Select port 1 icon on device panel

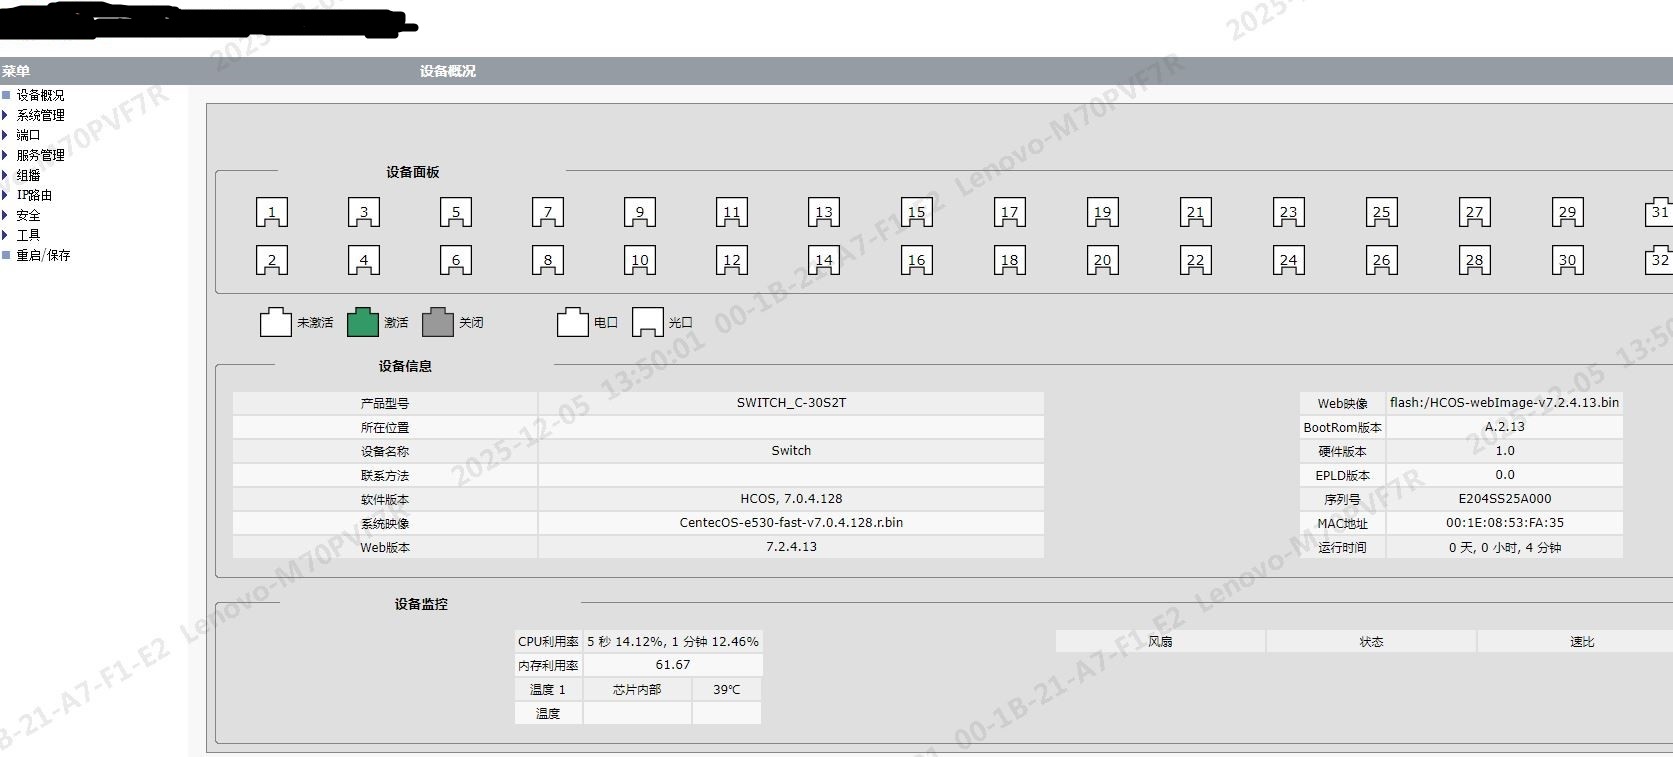coord(272,212)
